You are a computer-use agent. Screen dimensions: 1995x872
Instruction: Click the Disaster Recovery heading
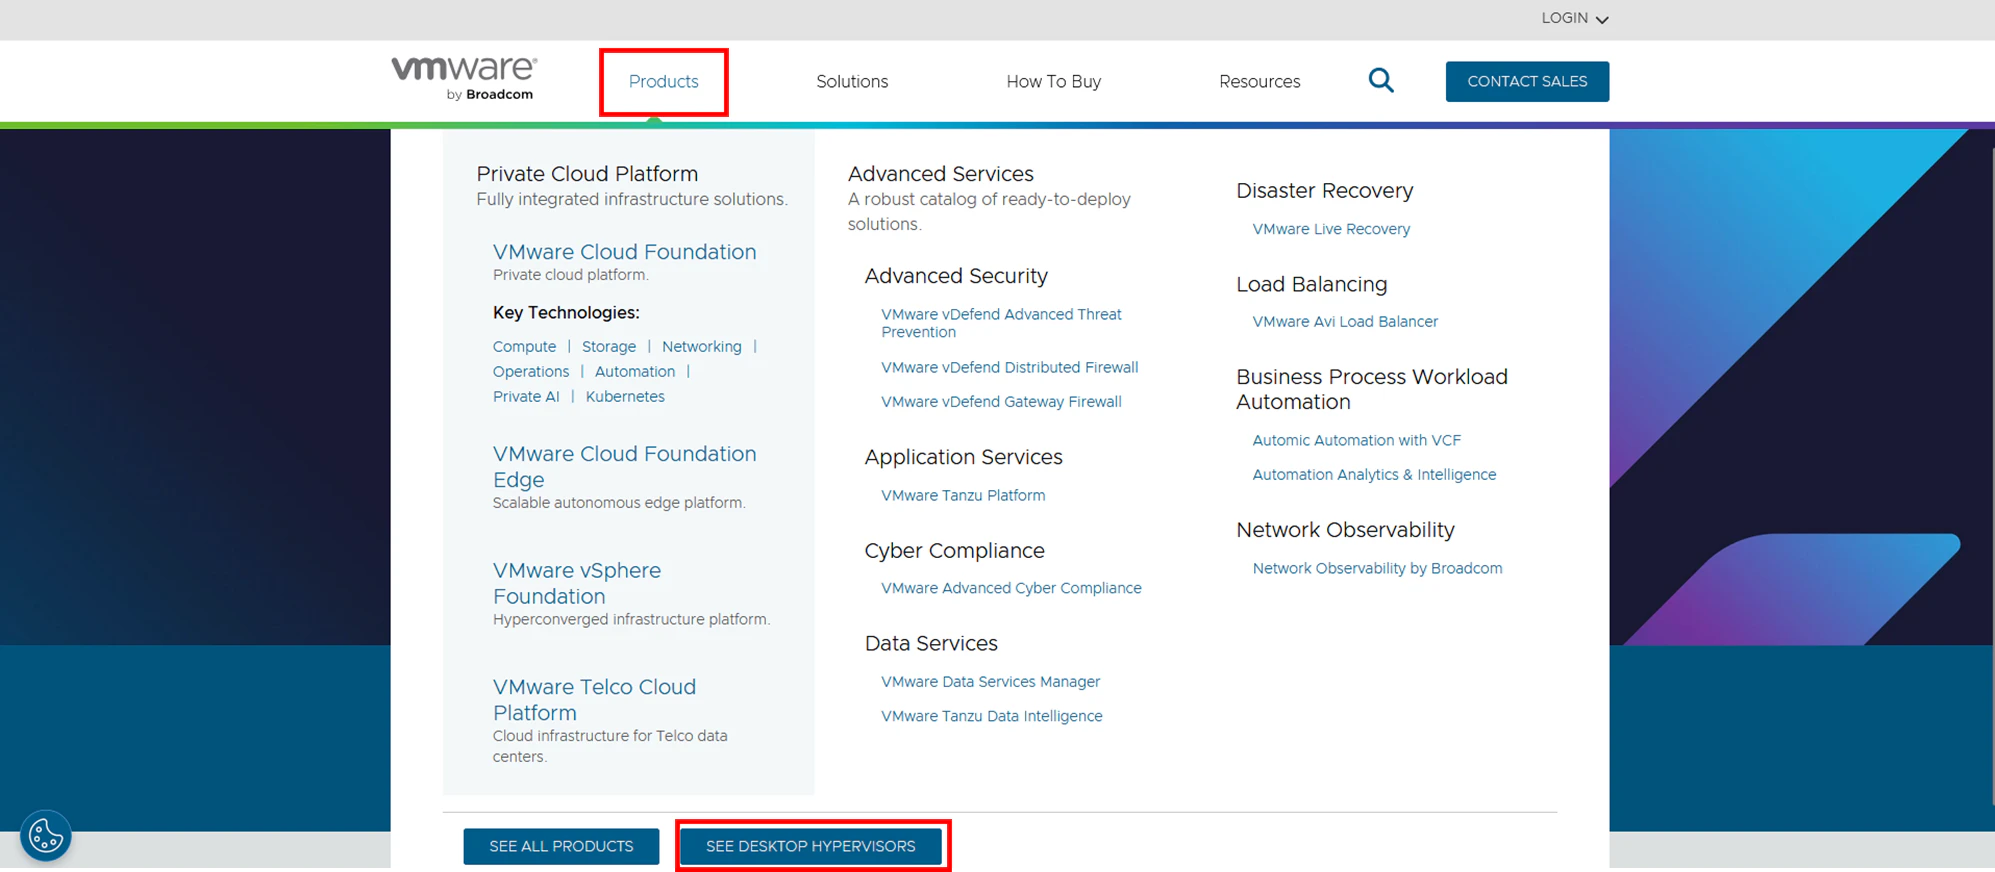(1324, 191)
